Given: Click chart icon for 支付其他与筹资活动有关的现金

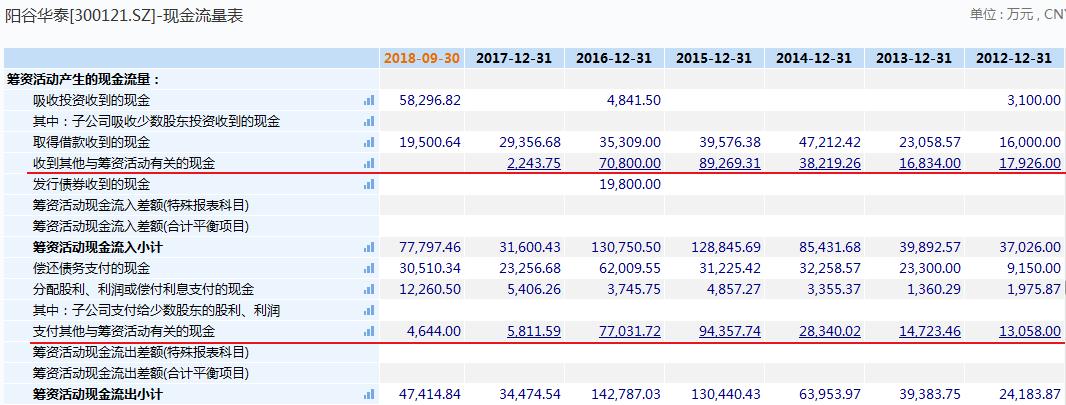Looking at the screenshot, I should click(x=368, y=331).
